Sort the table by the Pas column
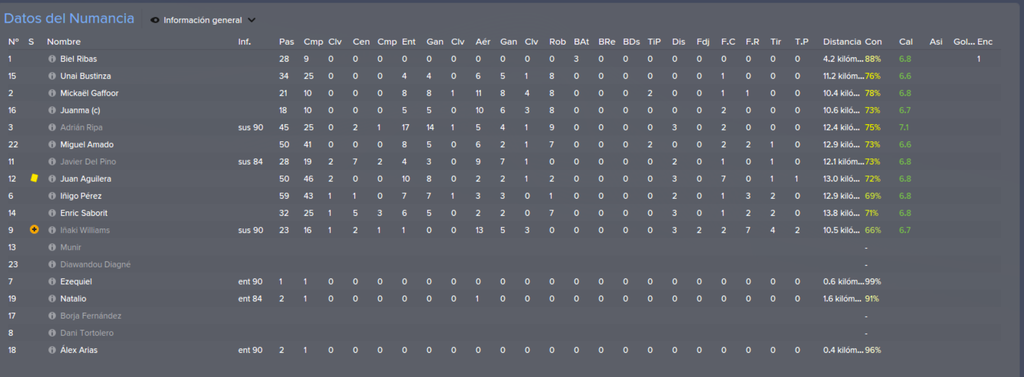This screenshot has height=377, width=1024. [286, 42]
